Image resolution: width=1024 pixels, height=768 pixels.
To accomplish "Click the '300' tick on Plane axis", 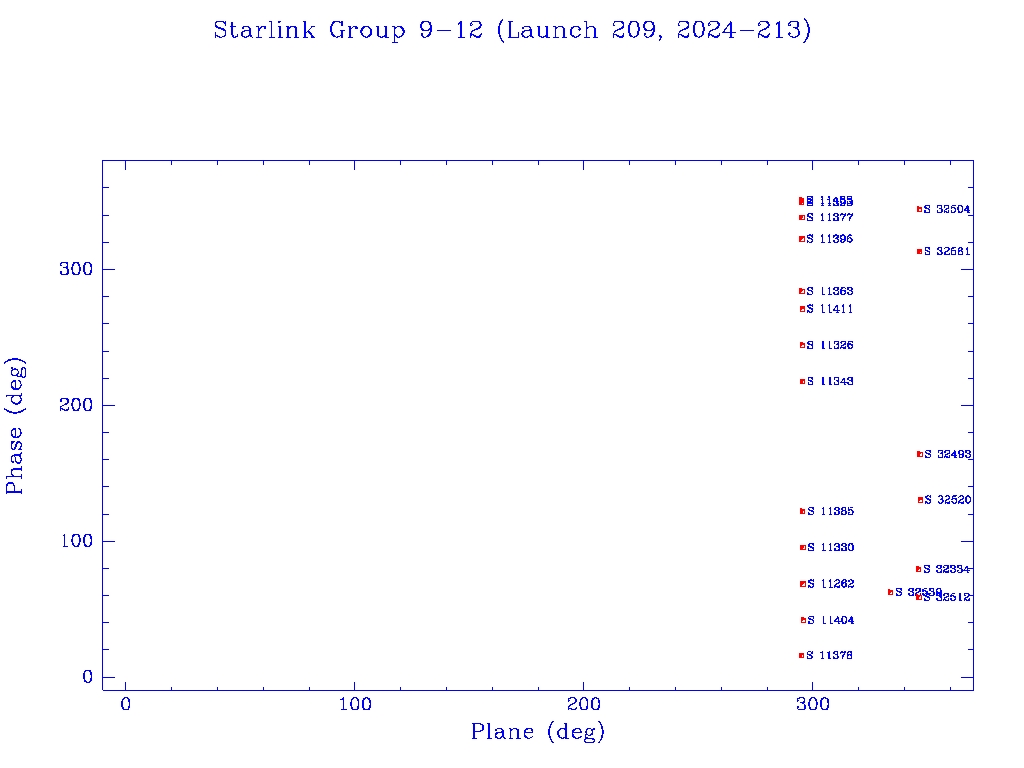I will [813, 704].
